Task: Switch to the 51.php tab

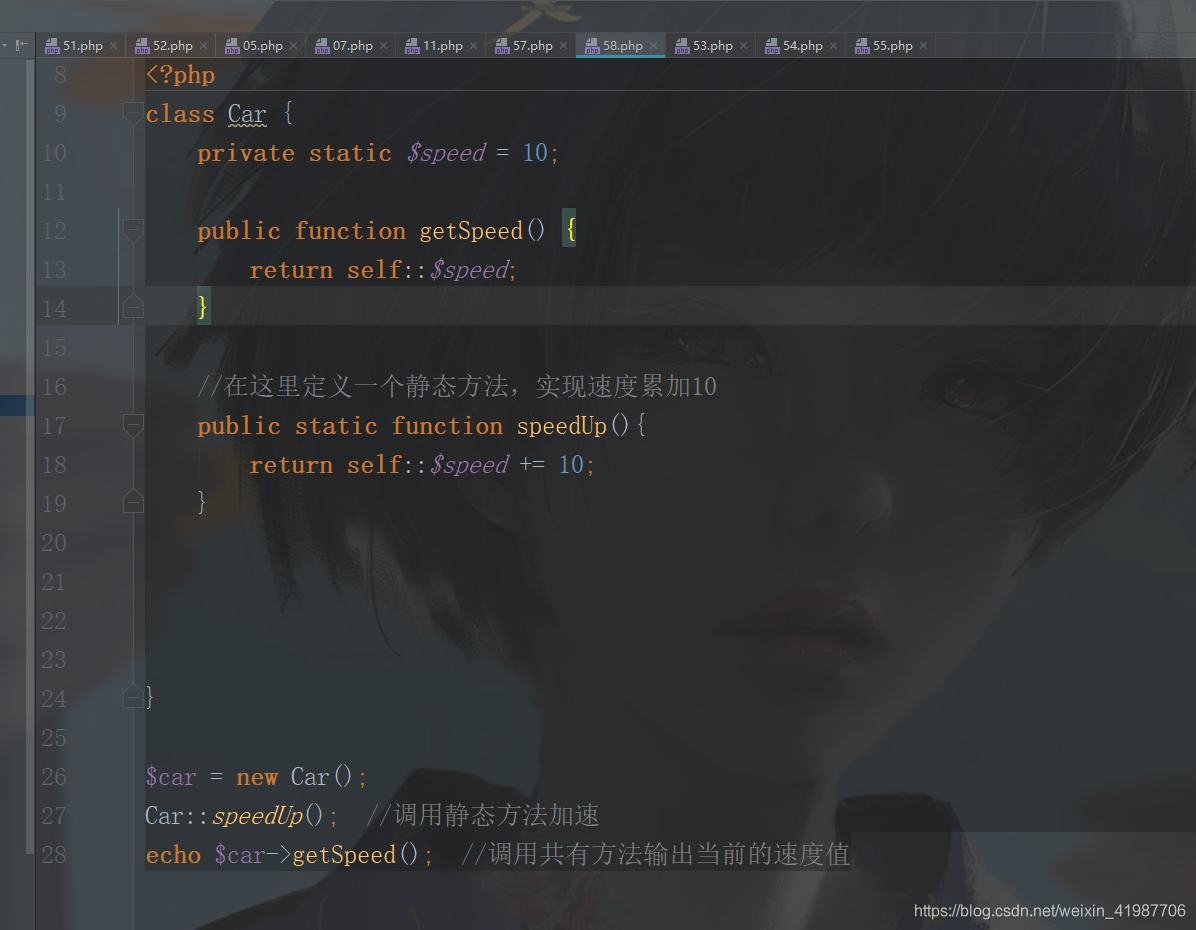Action: (82, 46)
